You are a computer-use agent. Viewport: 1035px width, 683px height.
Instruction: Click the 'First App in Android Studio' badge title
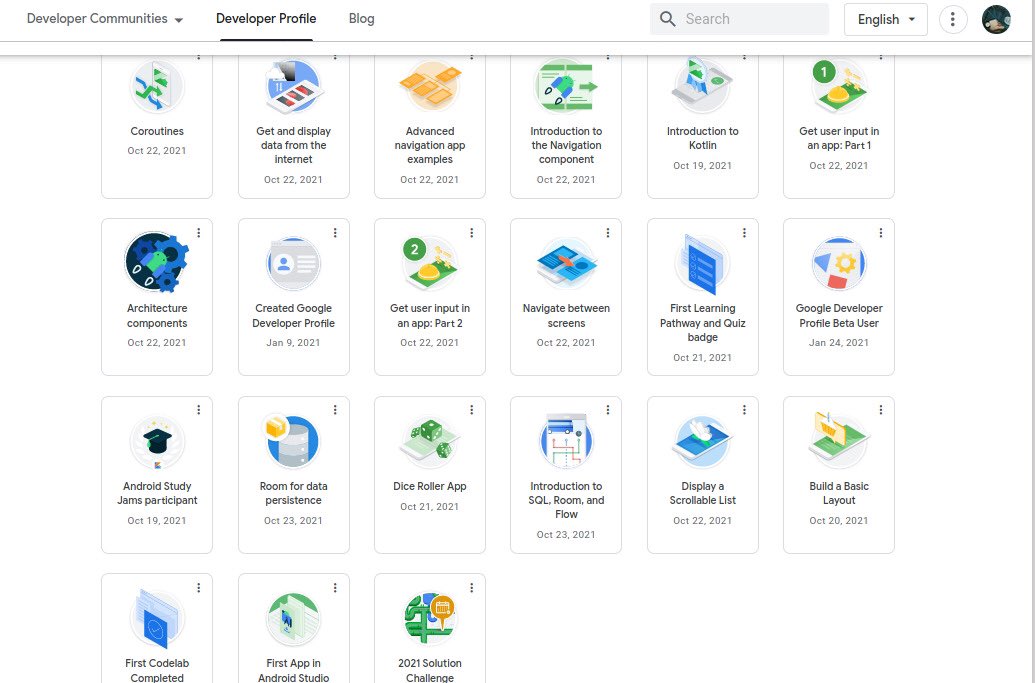[x=294, y=670]
